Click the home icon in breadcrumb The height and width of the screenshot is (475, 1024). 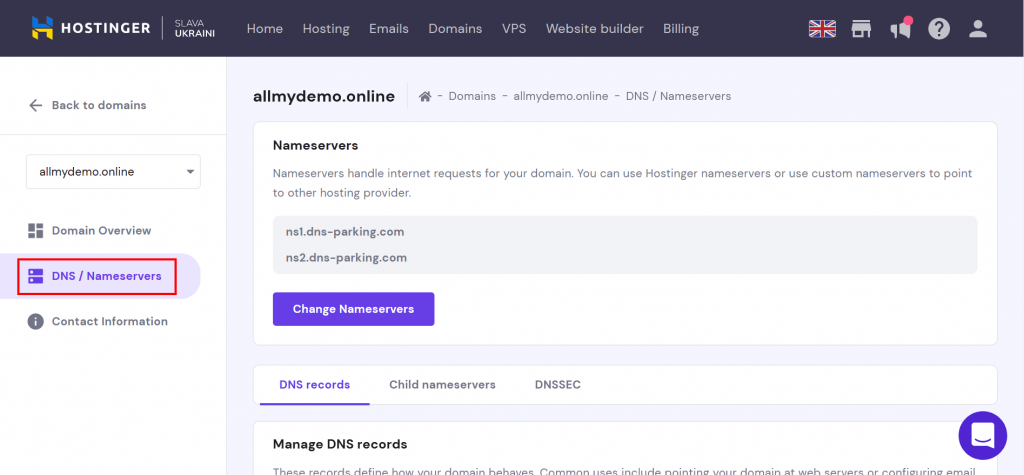click(x=425, y=97)
